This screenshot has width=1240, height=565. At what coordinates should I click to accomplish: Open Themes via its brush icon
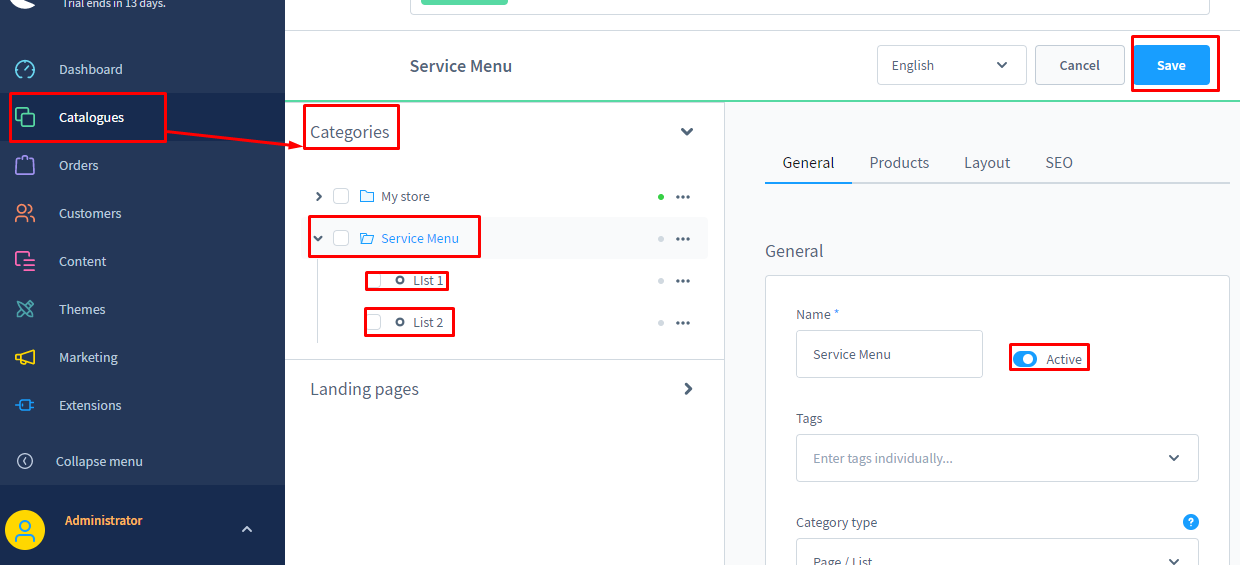tap(25, 309)
